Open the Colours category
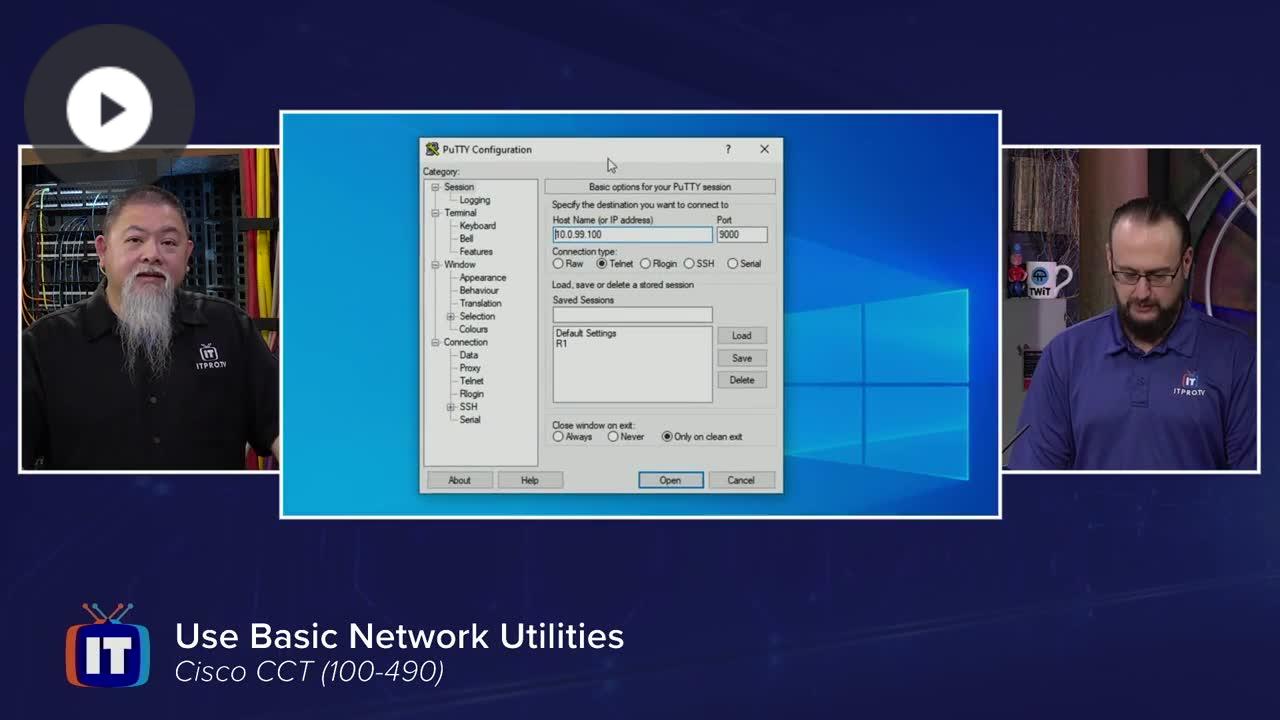 (x=474, y=329)
